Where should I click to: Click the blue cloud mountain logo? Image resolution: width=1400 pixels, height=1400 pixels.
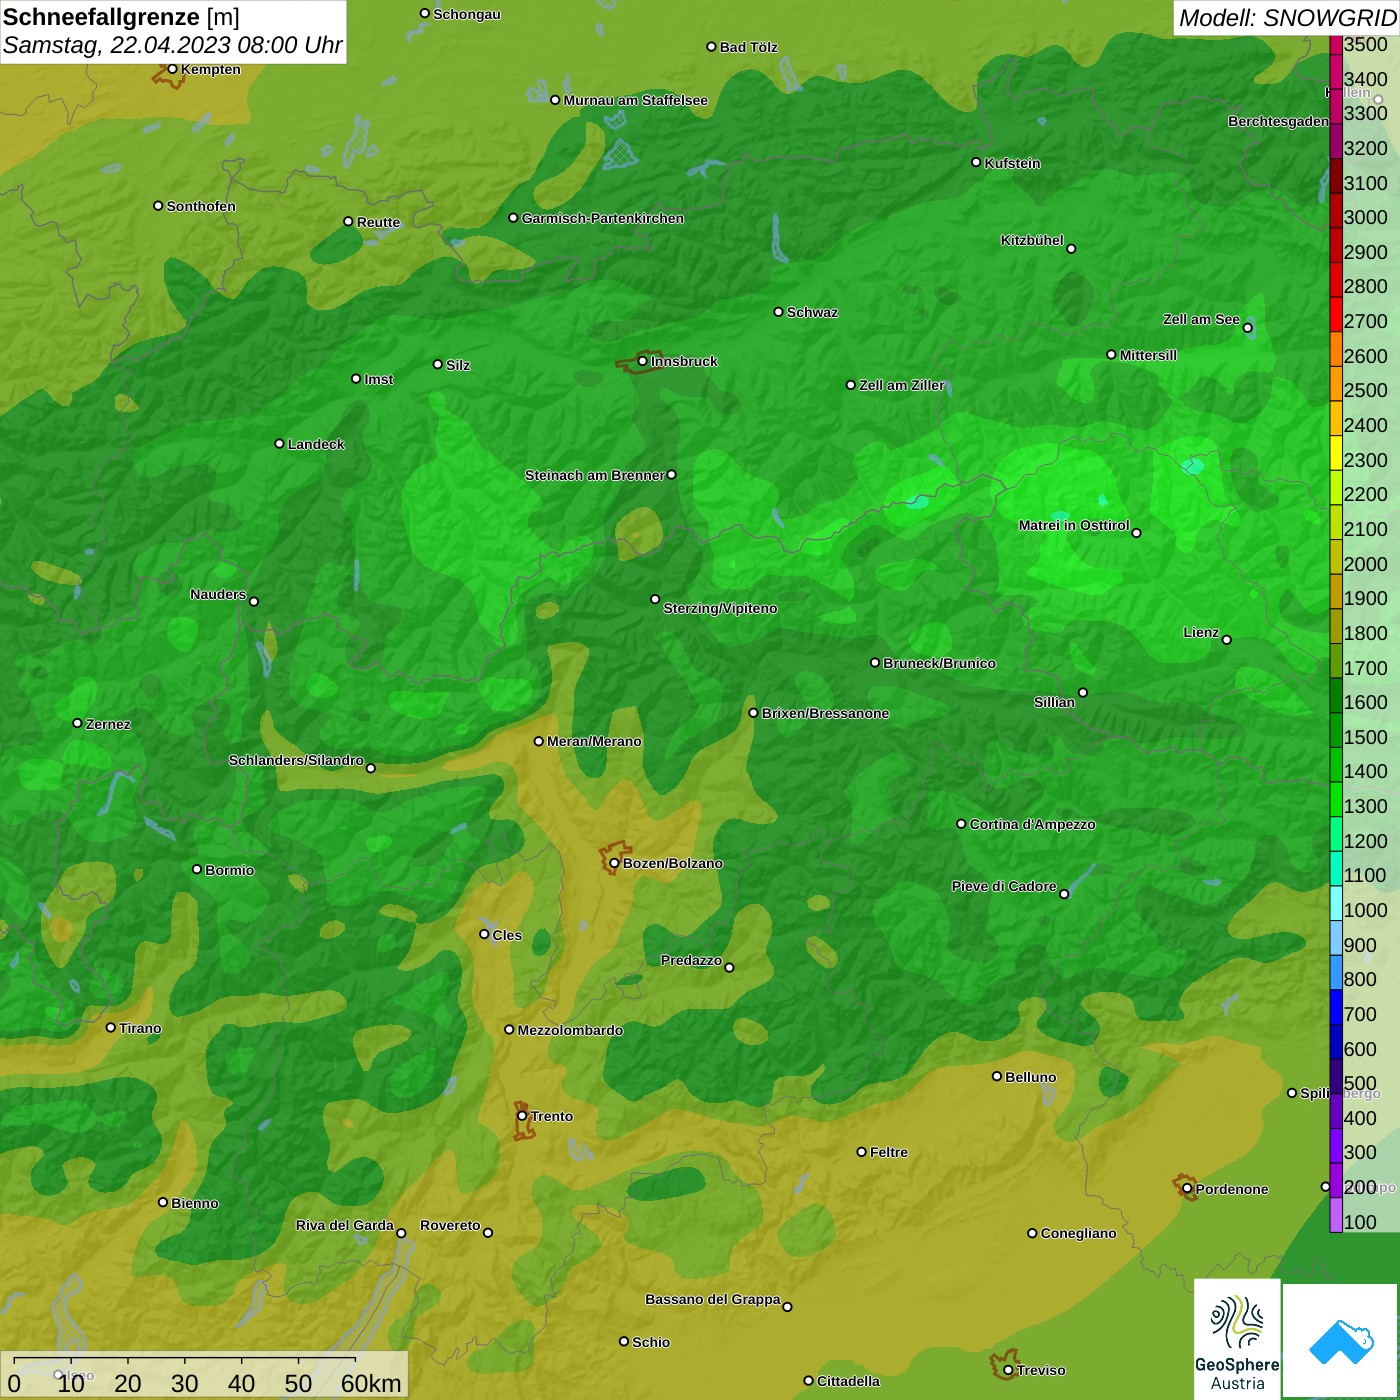(1341, 1340)
